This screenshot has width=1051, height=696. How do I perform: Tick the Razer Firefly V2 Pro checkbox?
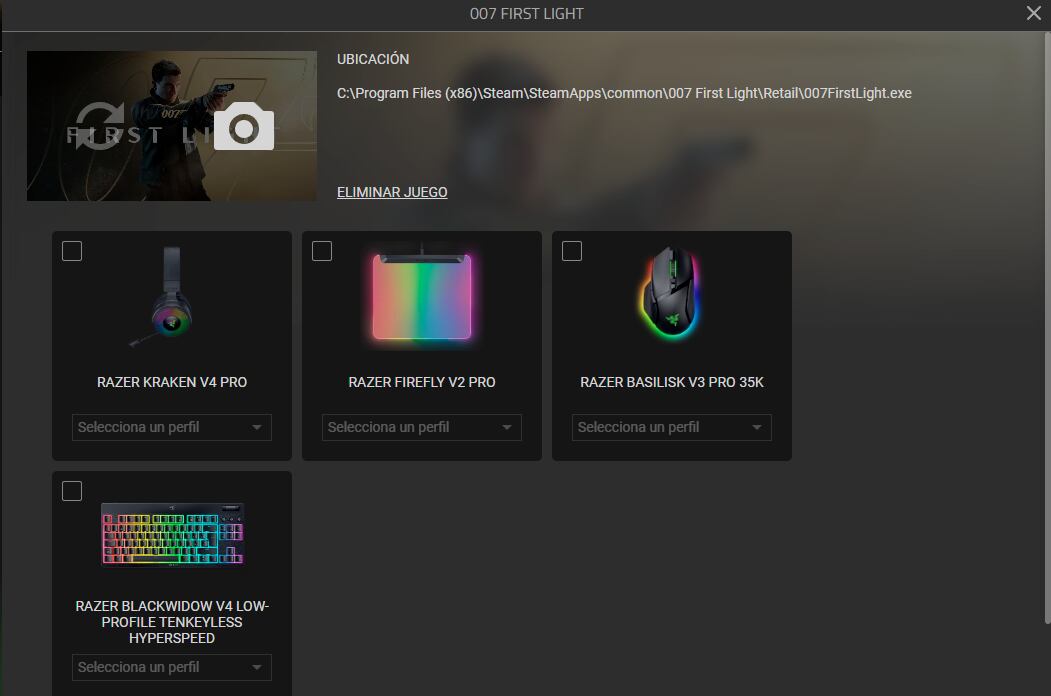coord(322,251)
